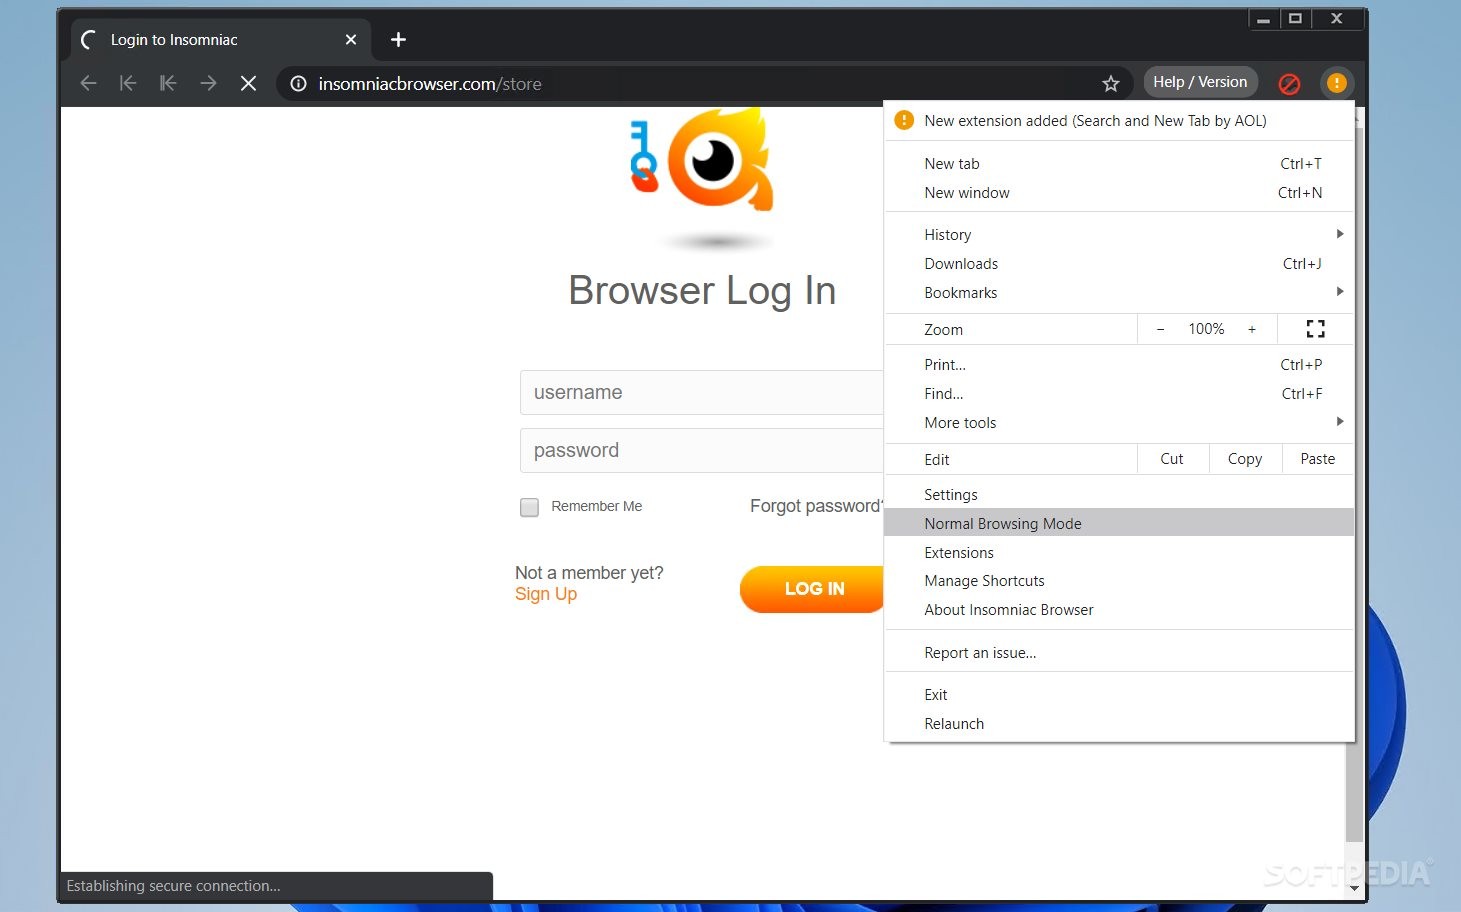Choose Print... from the menu
The width and height of the screenshot is (1461, 912).
pyautogui.click(x=1119, y=364)
